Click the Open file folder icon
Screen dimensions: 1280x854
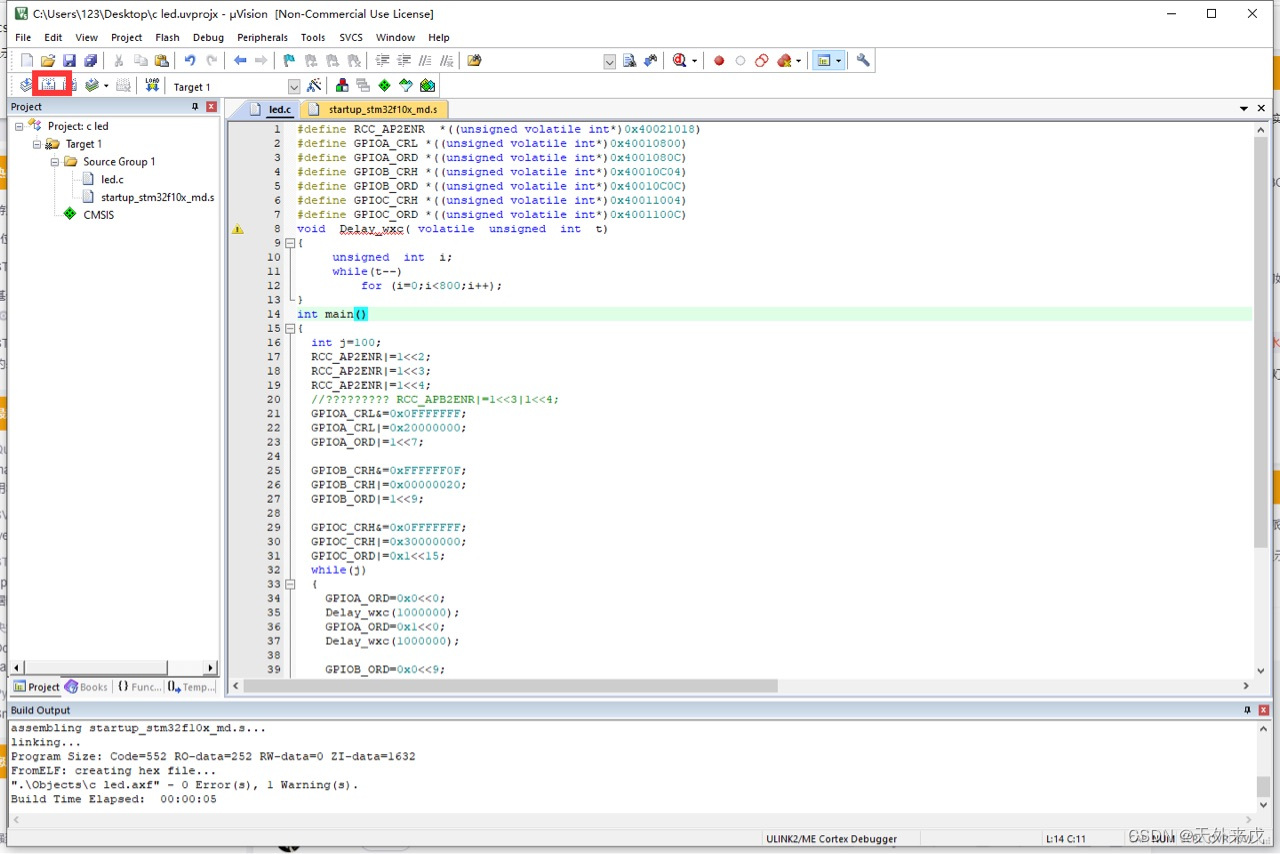(x=47, y=61)
